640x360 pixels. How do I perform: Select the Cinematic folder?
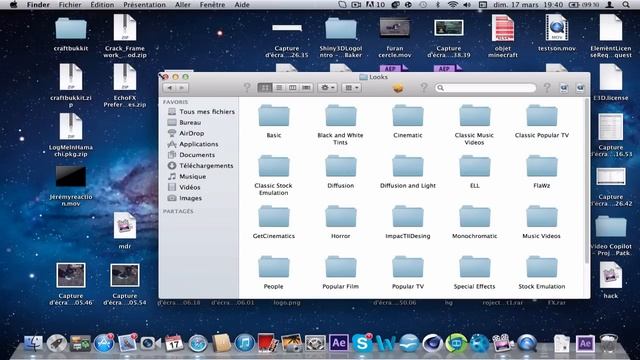[x=408, y=116]
